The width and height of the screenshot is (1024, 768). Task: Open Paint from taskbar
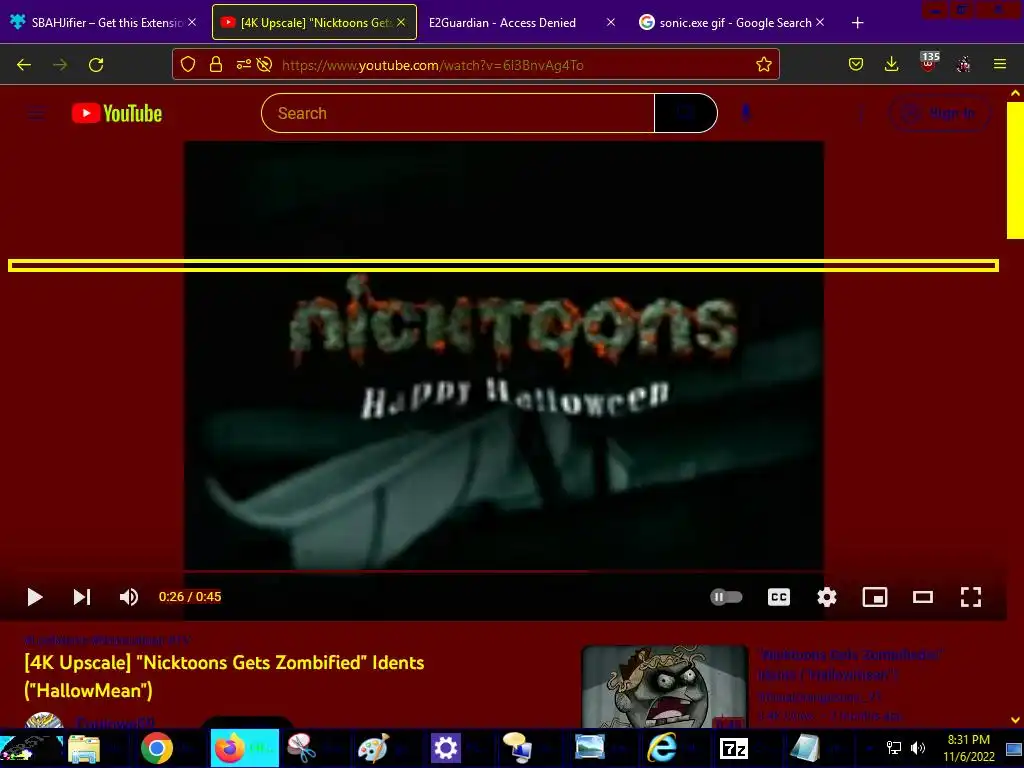tap(374, 748)
